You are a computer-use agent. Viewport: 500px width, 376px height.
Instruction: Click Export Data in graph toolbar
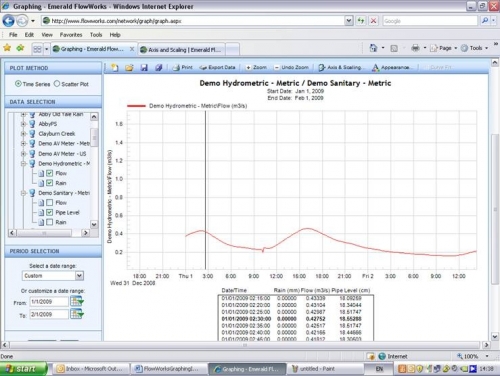click(217, 67)
